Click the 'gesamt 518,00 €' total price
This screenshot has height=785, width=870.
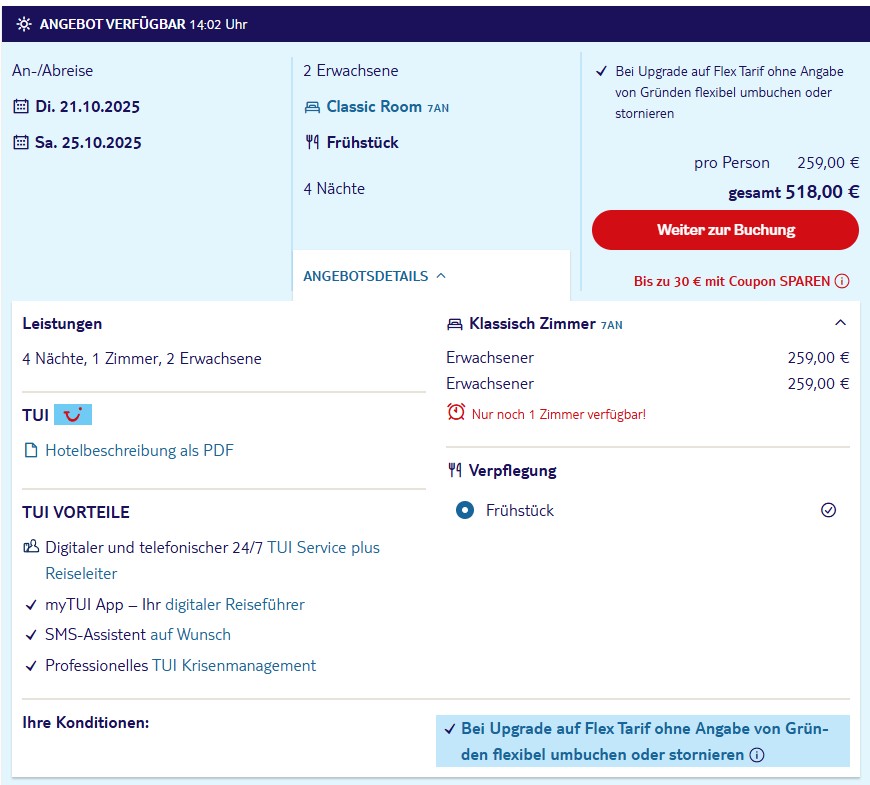click(793, 192)
